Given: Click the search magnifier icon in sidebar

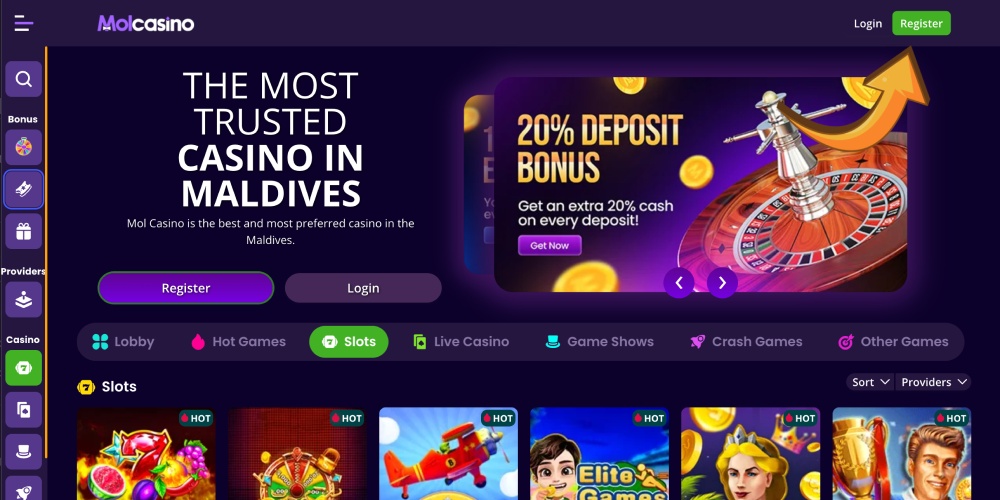Looking at the screenshot, I should click(24, 79).
